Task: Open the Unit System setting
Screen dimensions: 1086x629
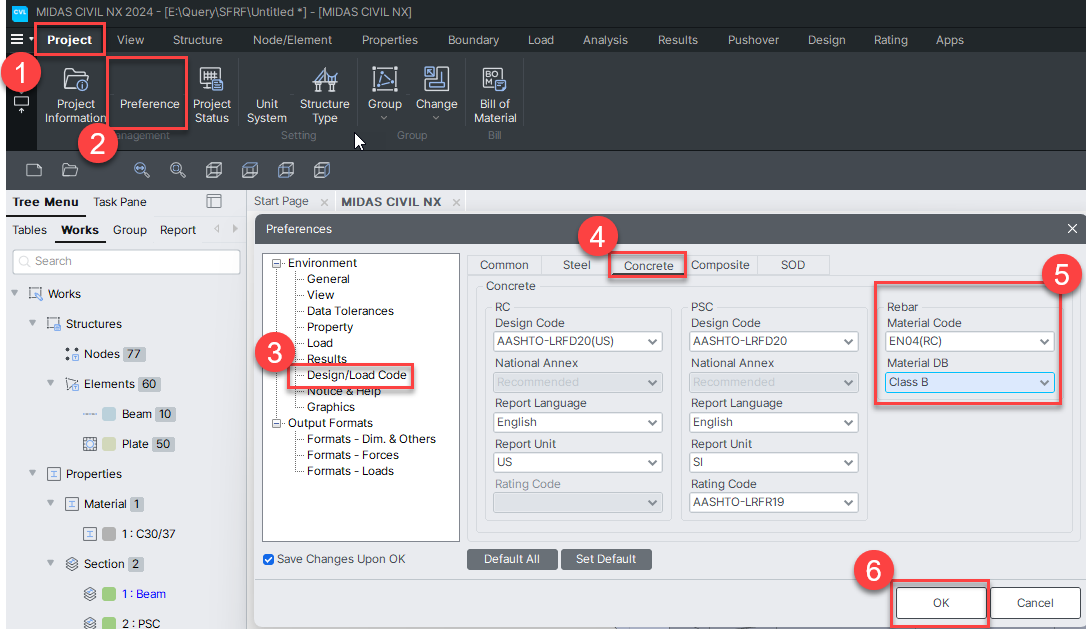Action: [x=267, y=110]
